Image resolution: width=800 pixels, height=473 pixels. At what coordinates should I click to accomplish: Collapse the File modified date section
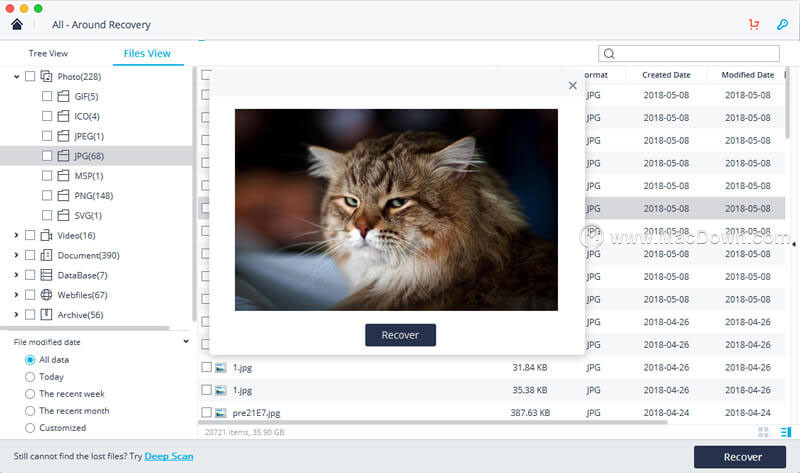coord(186,341)
